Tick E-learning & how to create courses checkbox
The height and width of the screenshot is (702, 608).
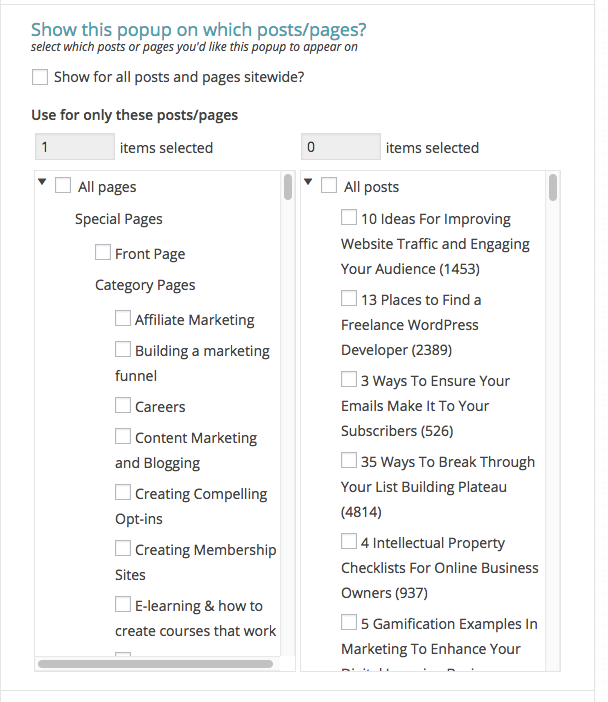(123, 605)
